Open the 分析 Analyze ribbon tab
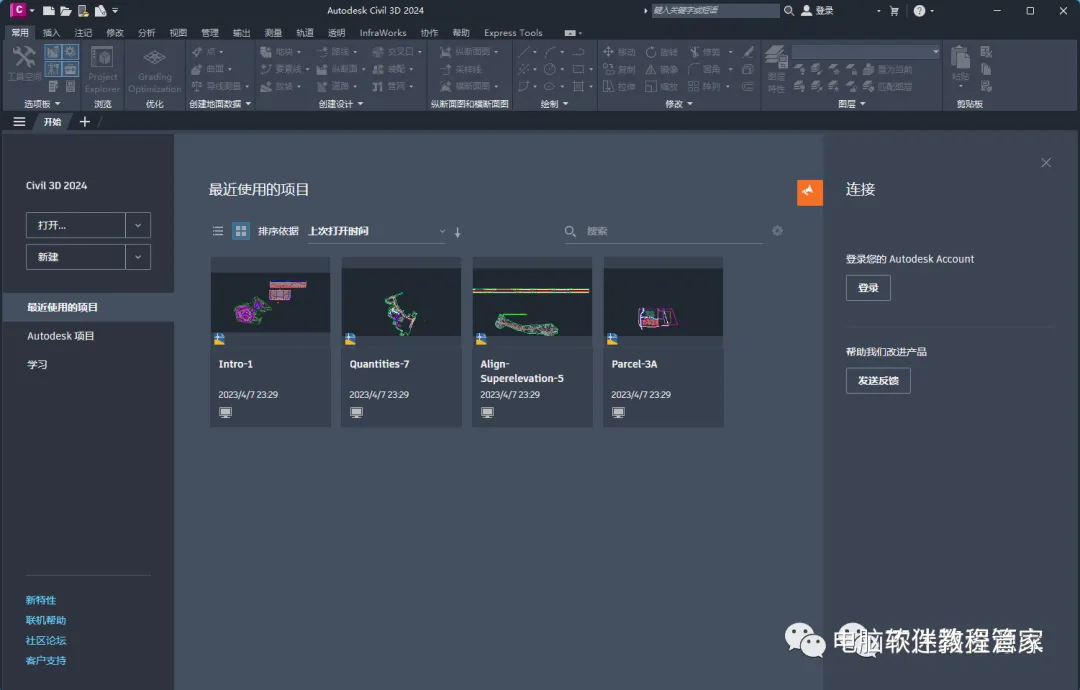This screenshot has height=690, width=1080. 146,32
